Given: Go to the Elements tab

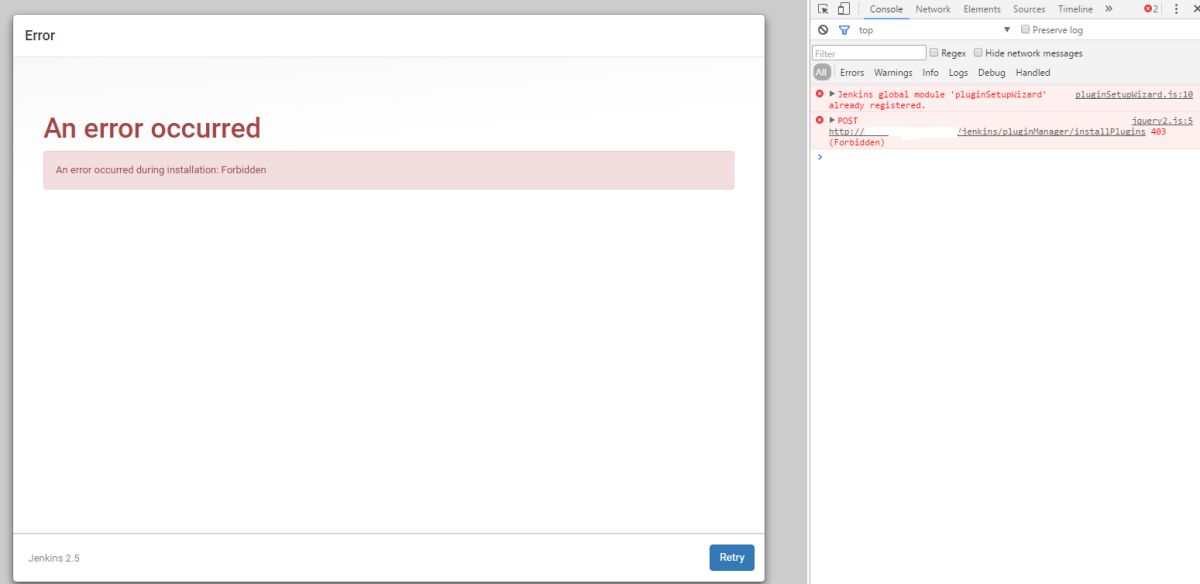Looking at the screenshot, I should coord(982,9).
